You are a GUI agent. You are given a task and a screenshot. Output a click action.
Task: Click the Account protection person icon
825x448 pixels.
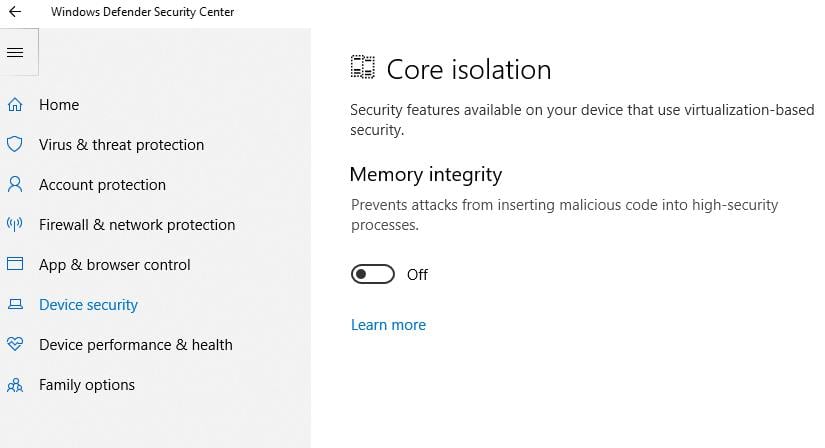coord(15,185)
